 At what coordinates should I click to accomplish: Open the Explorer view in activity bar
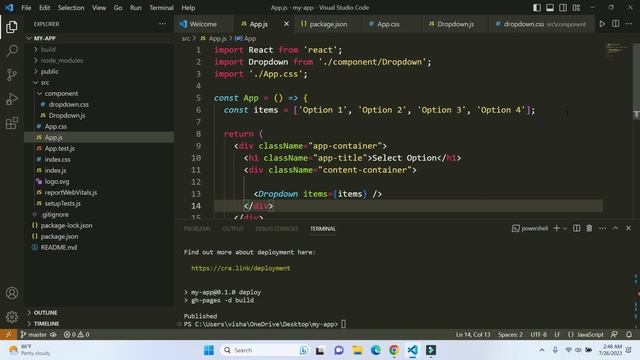pyautogui.click(x=12, y=27)
